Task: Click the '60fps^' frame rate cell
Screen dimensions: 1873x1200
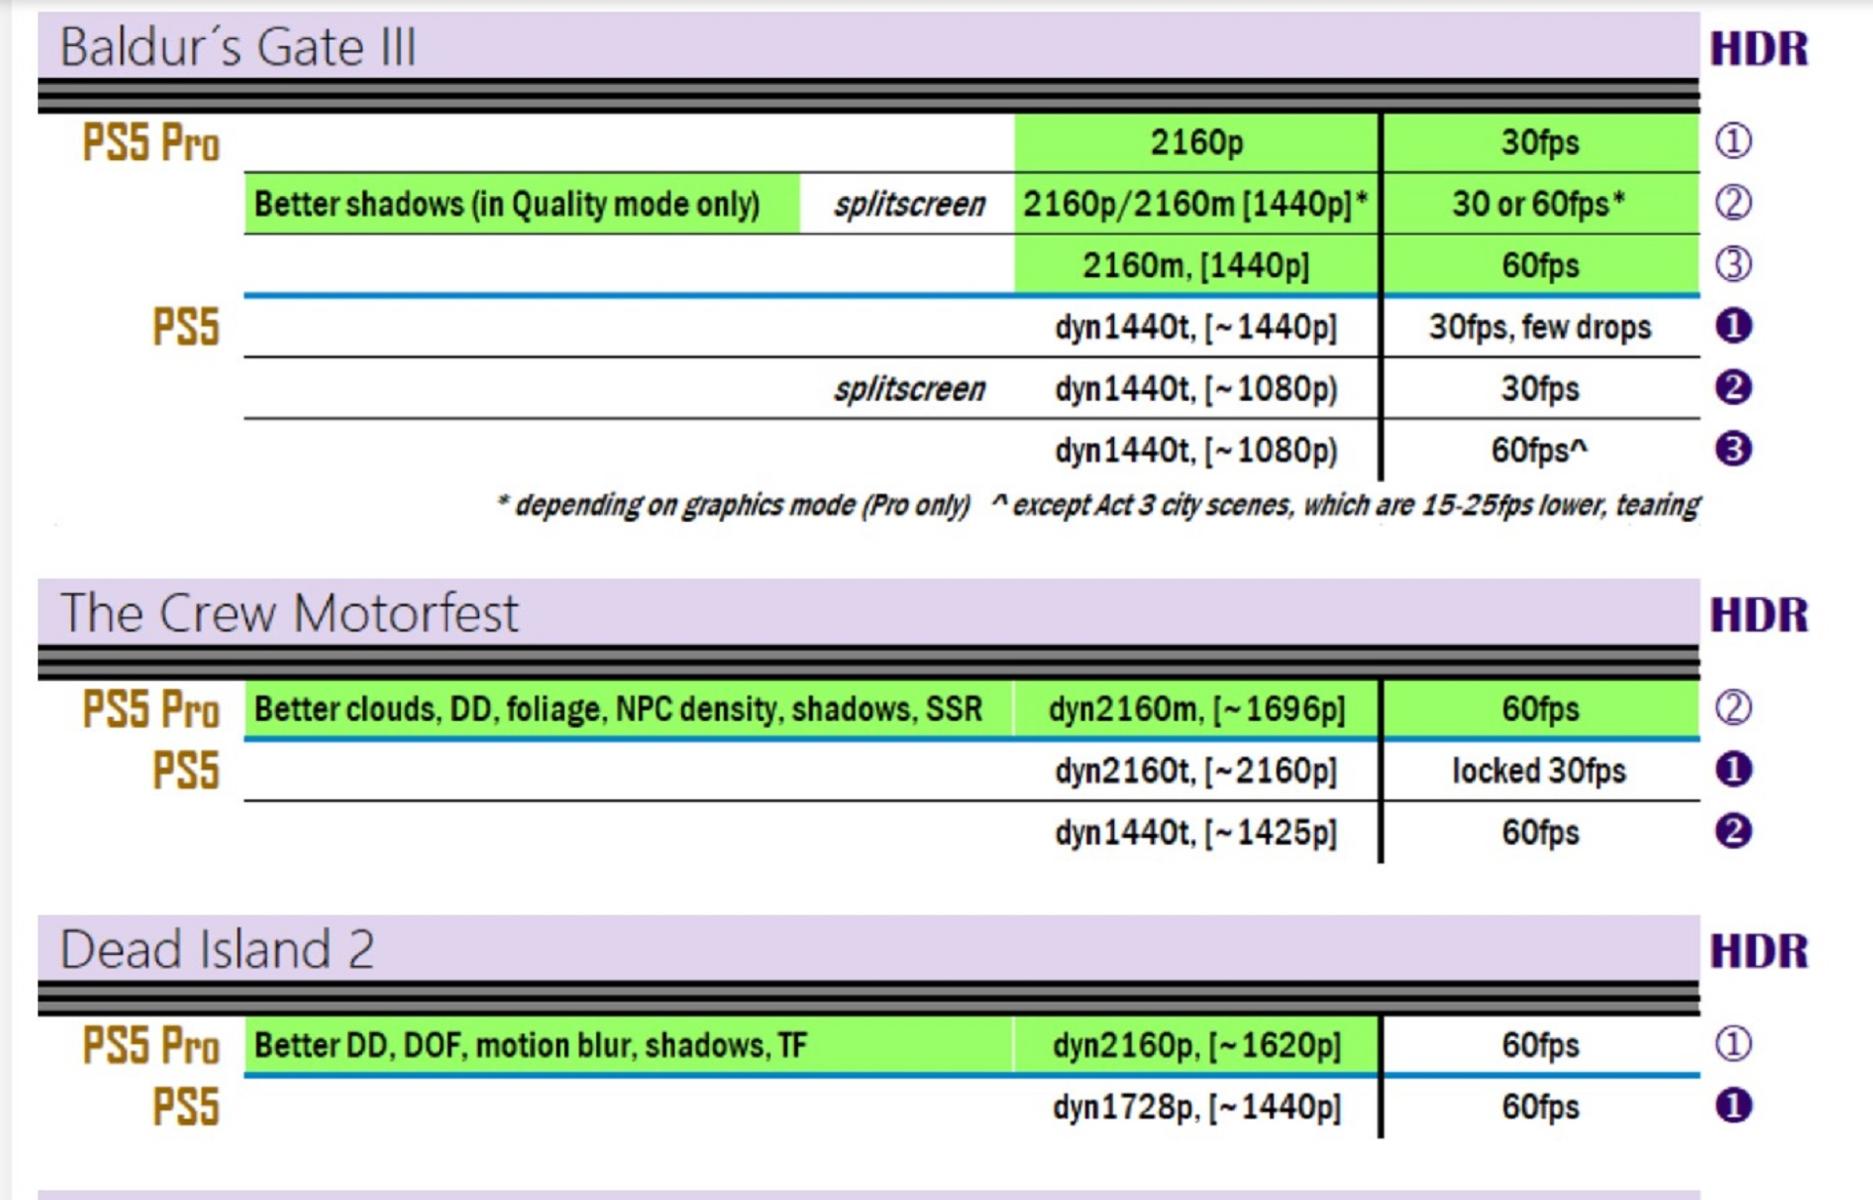Action: (1540, 451)
